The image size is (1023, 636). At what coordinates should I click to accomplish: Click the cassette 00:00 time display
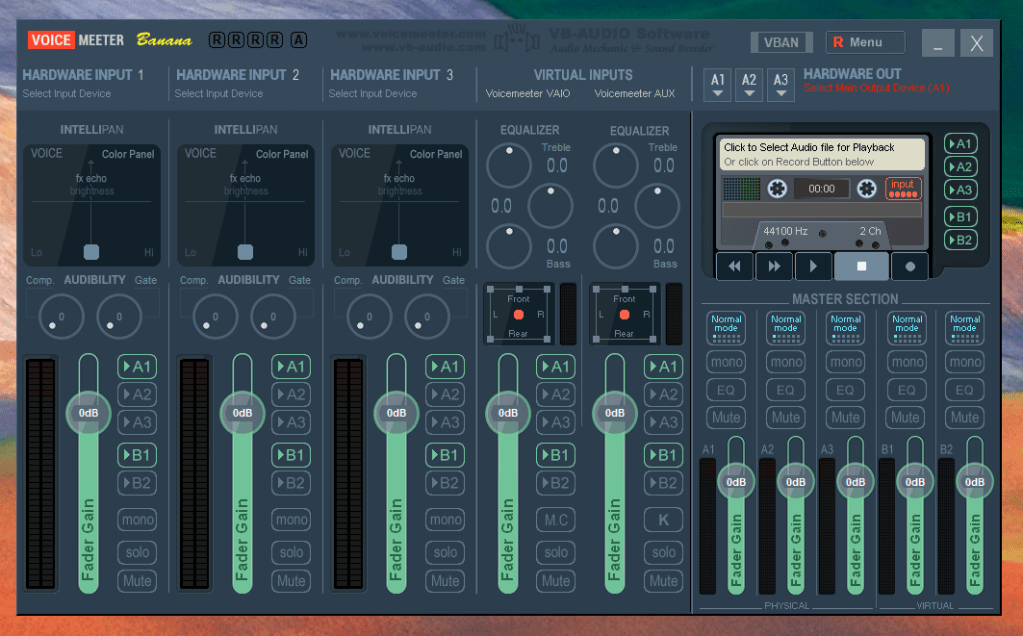click(x=821, y=189)
